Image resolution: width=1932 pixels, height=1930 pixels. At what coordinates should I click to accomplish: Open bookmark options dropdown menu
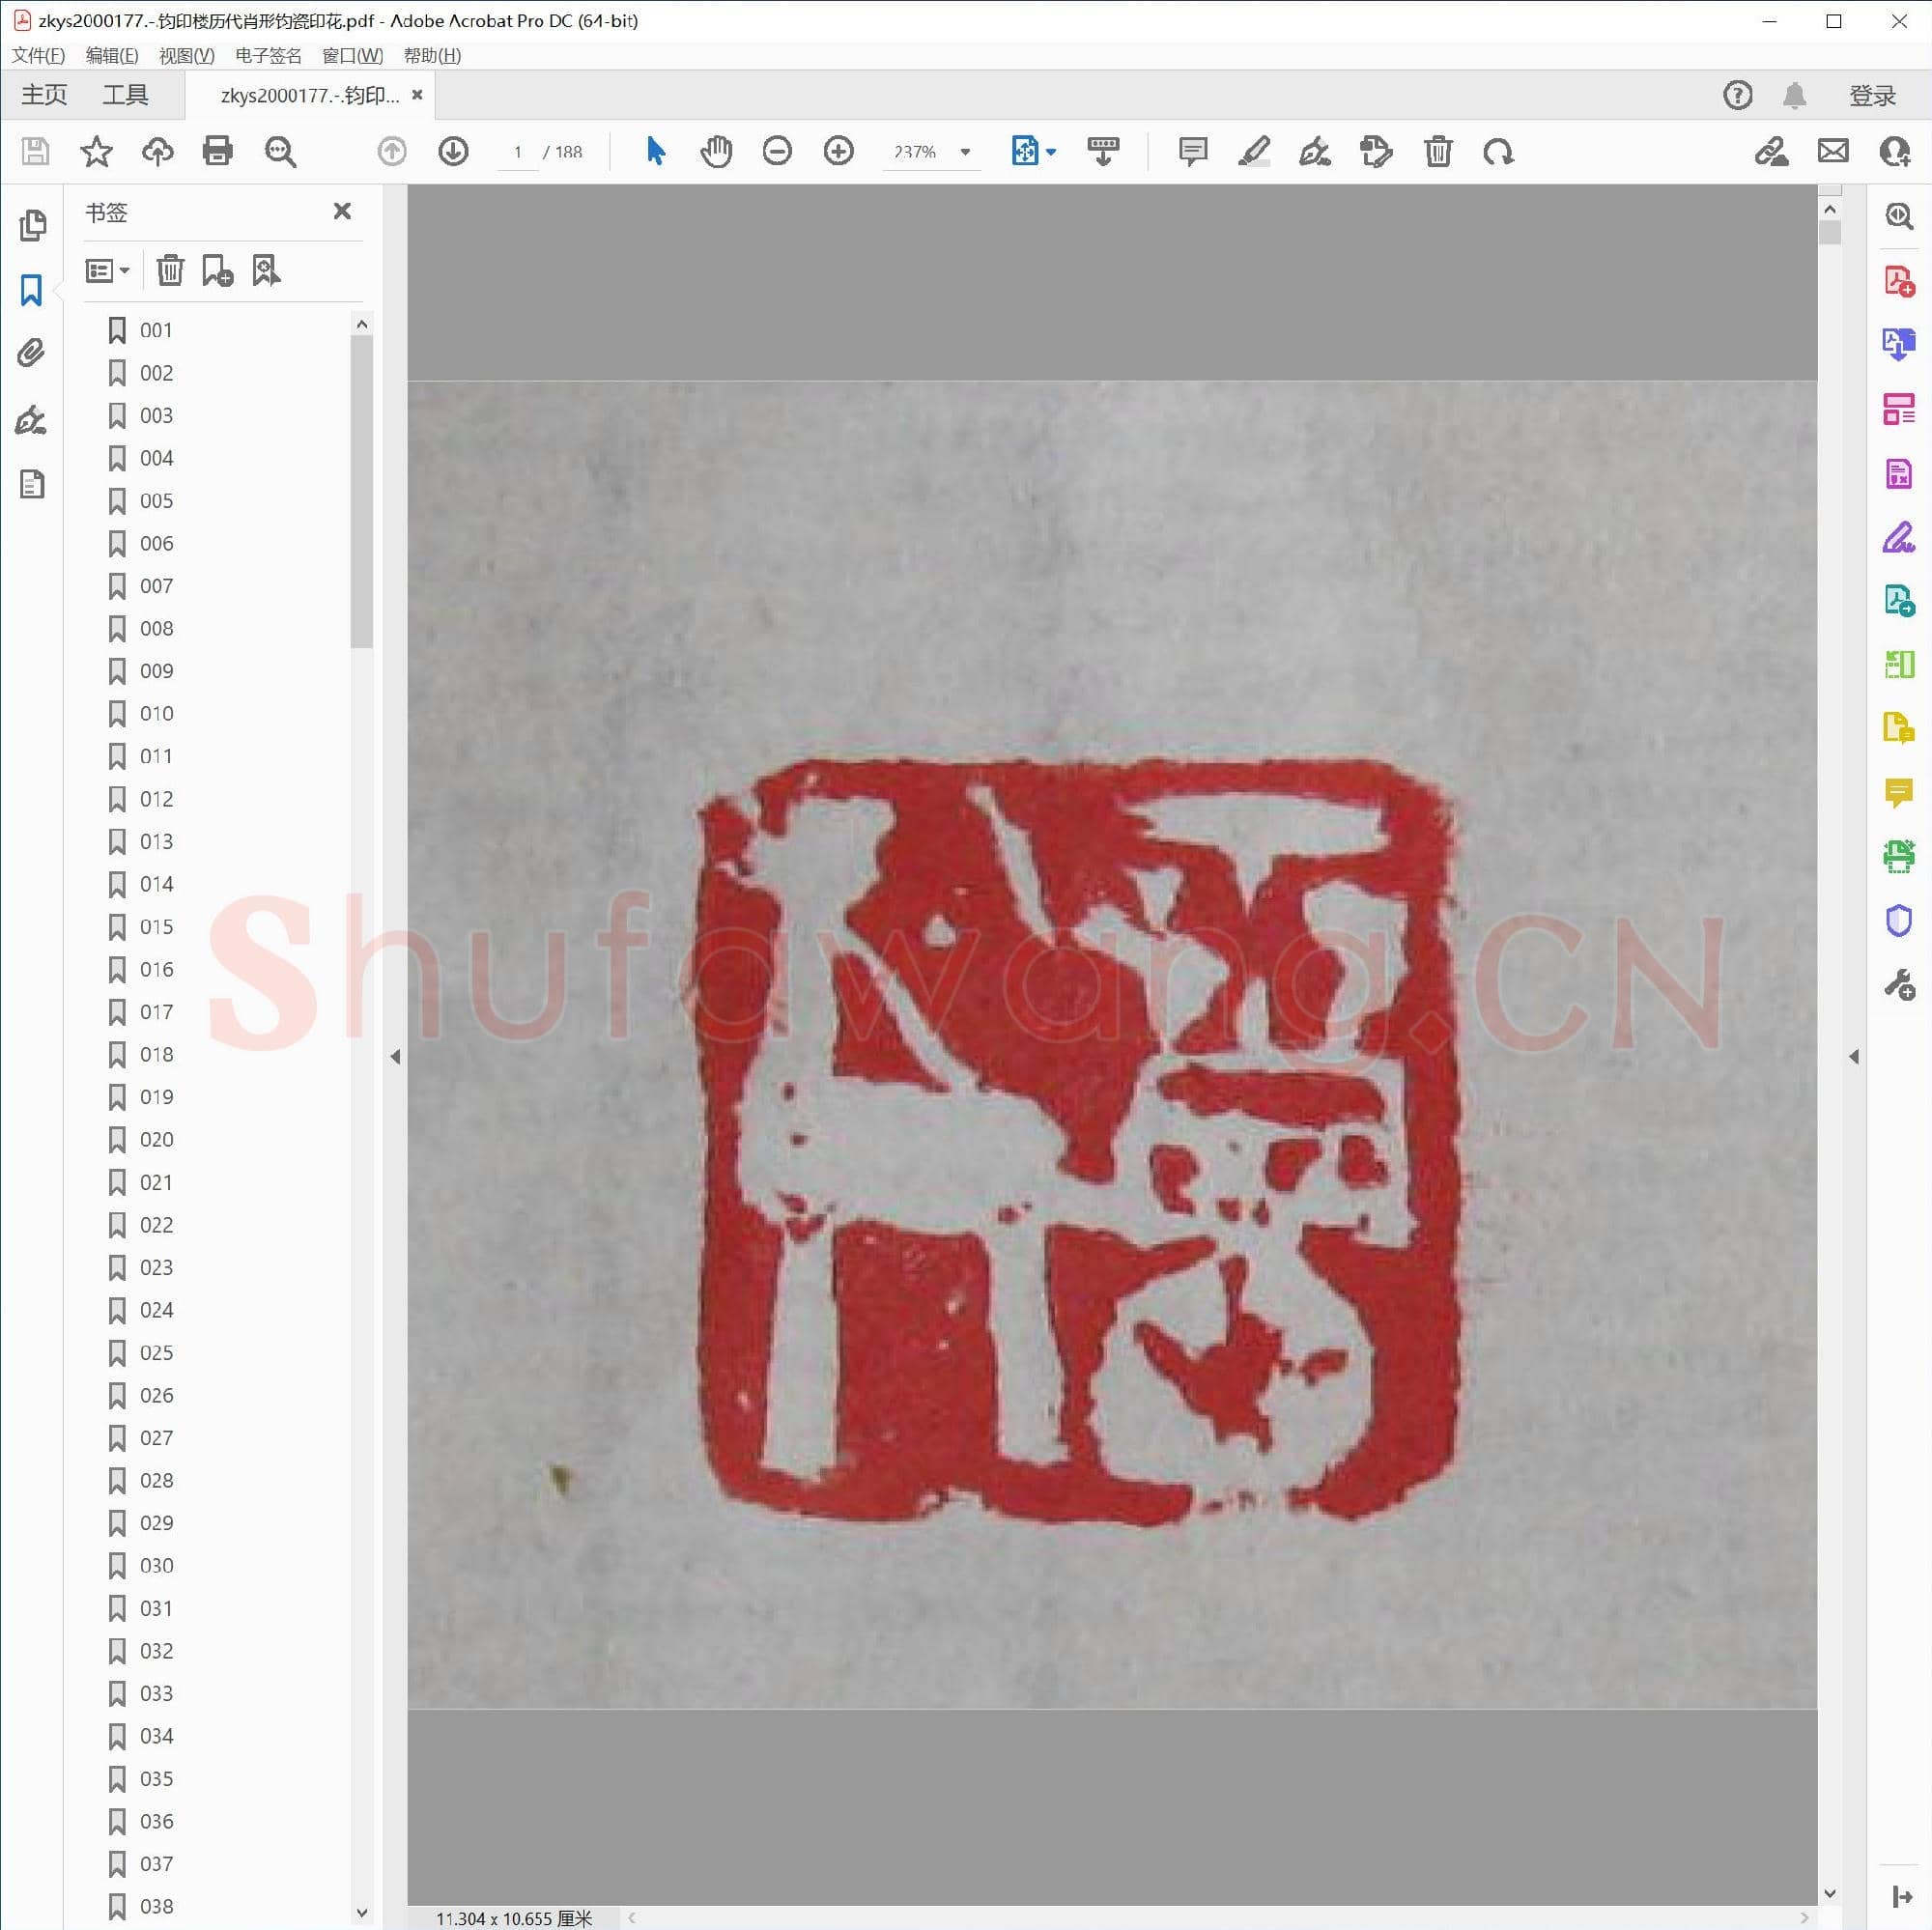tap(108, 270)
